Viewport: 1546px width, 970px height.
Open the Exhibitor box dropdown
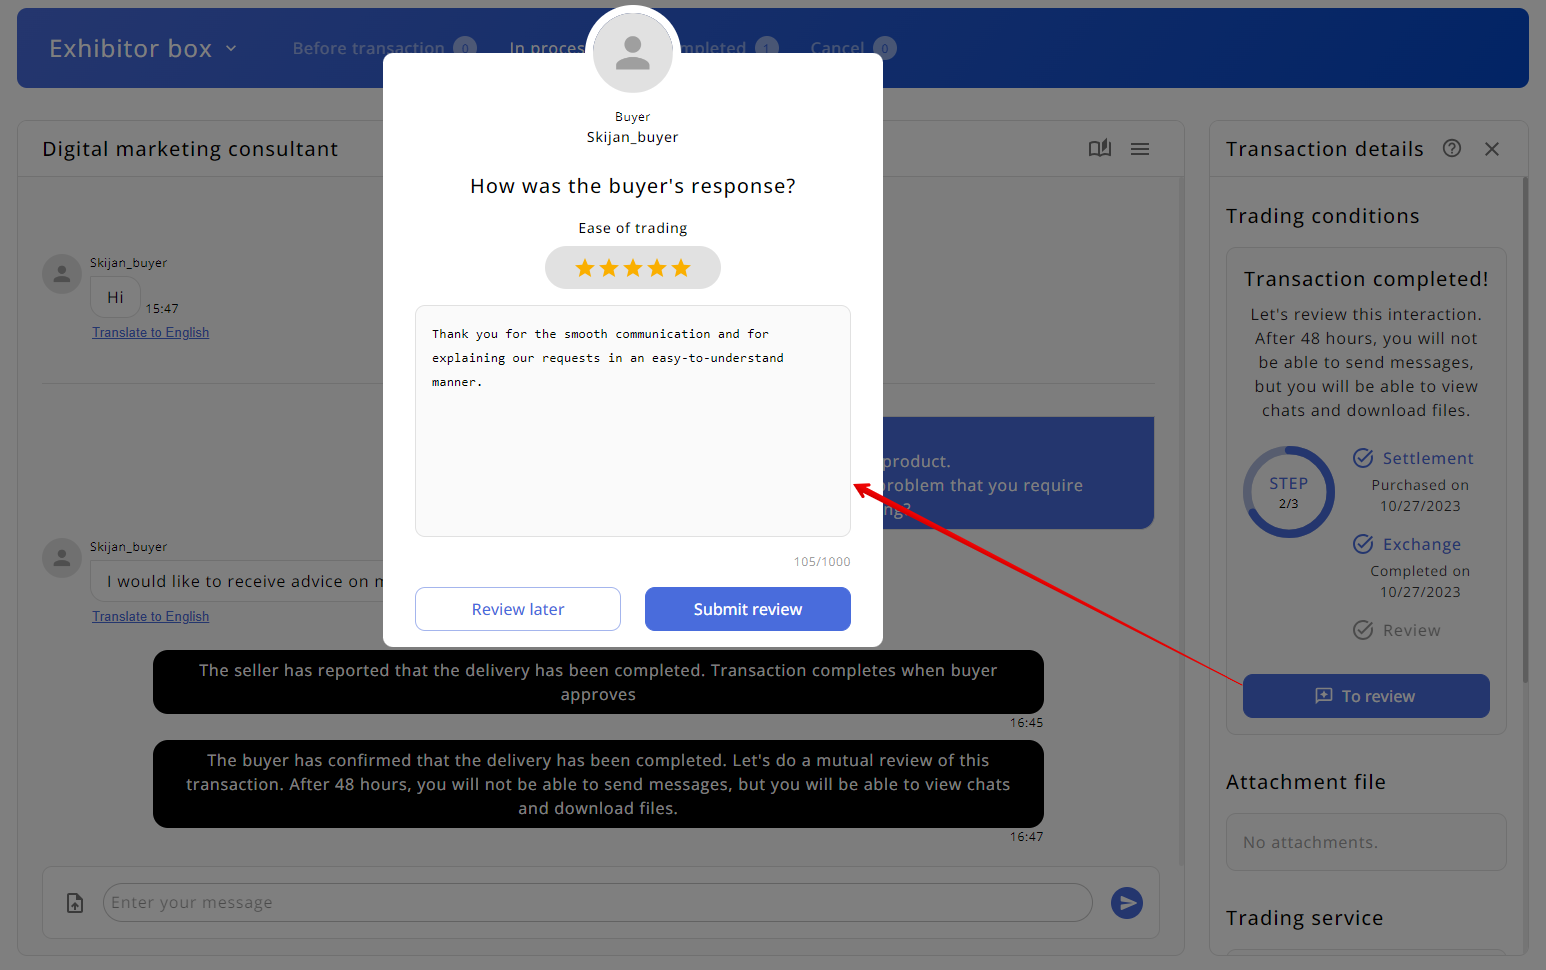[x=143, y=48]
